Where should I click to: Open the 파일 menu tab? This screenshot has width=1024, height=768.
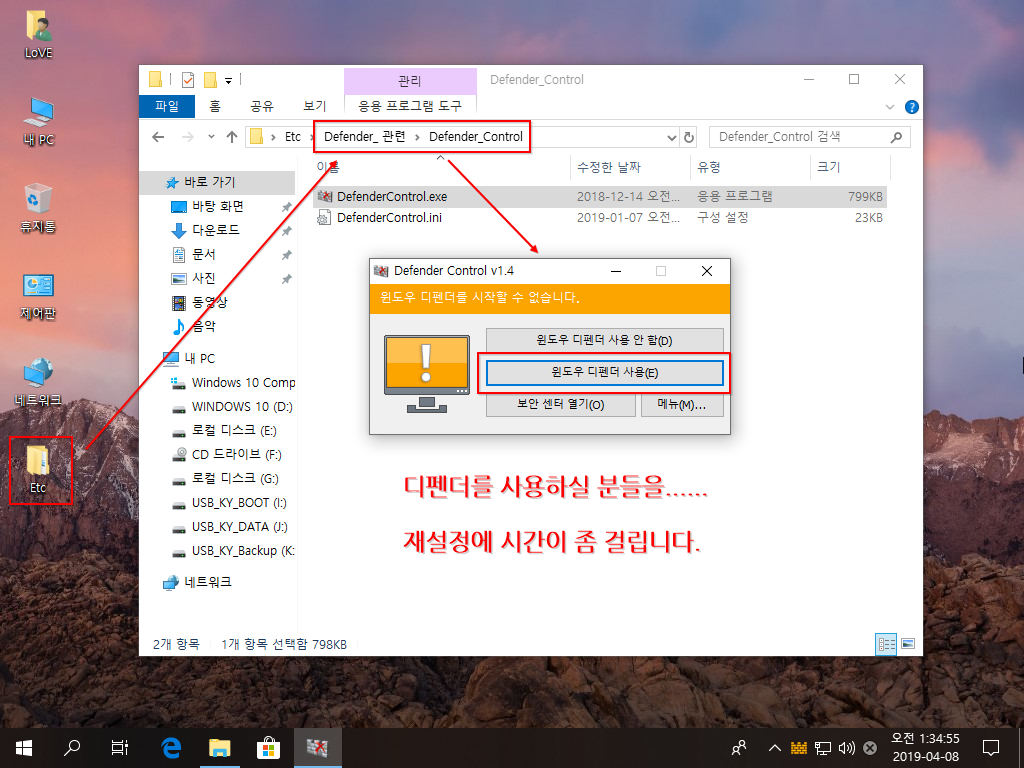coord(167,106)
